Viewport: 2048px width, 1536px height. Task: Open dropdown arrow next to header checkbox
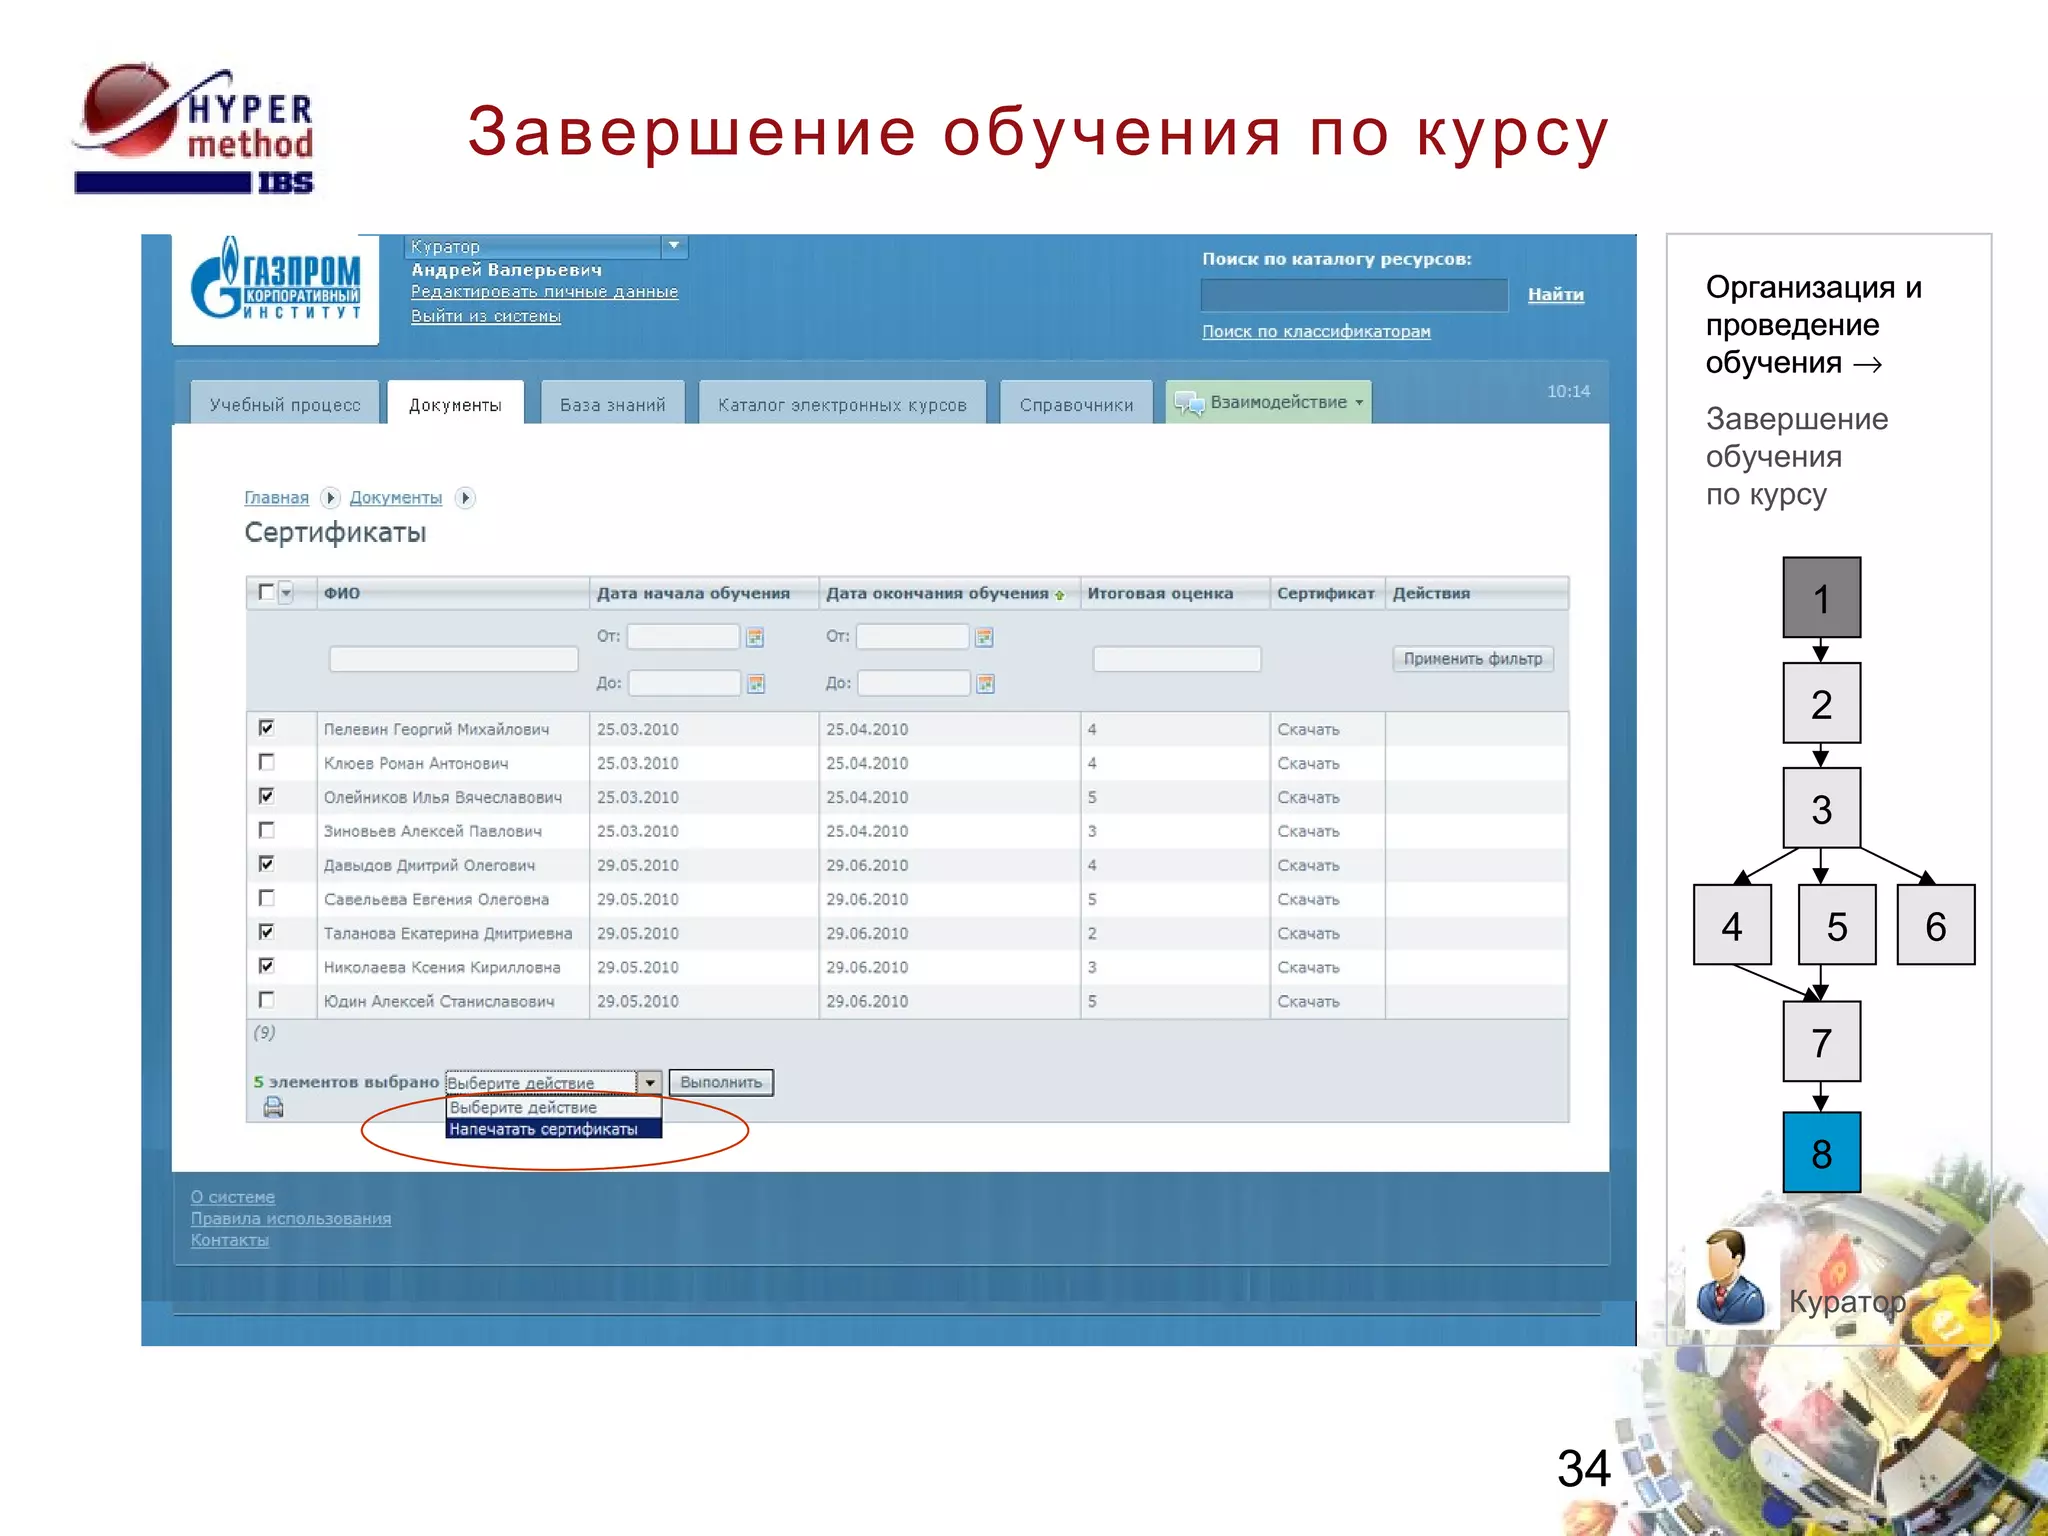click(286, 593)
